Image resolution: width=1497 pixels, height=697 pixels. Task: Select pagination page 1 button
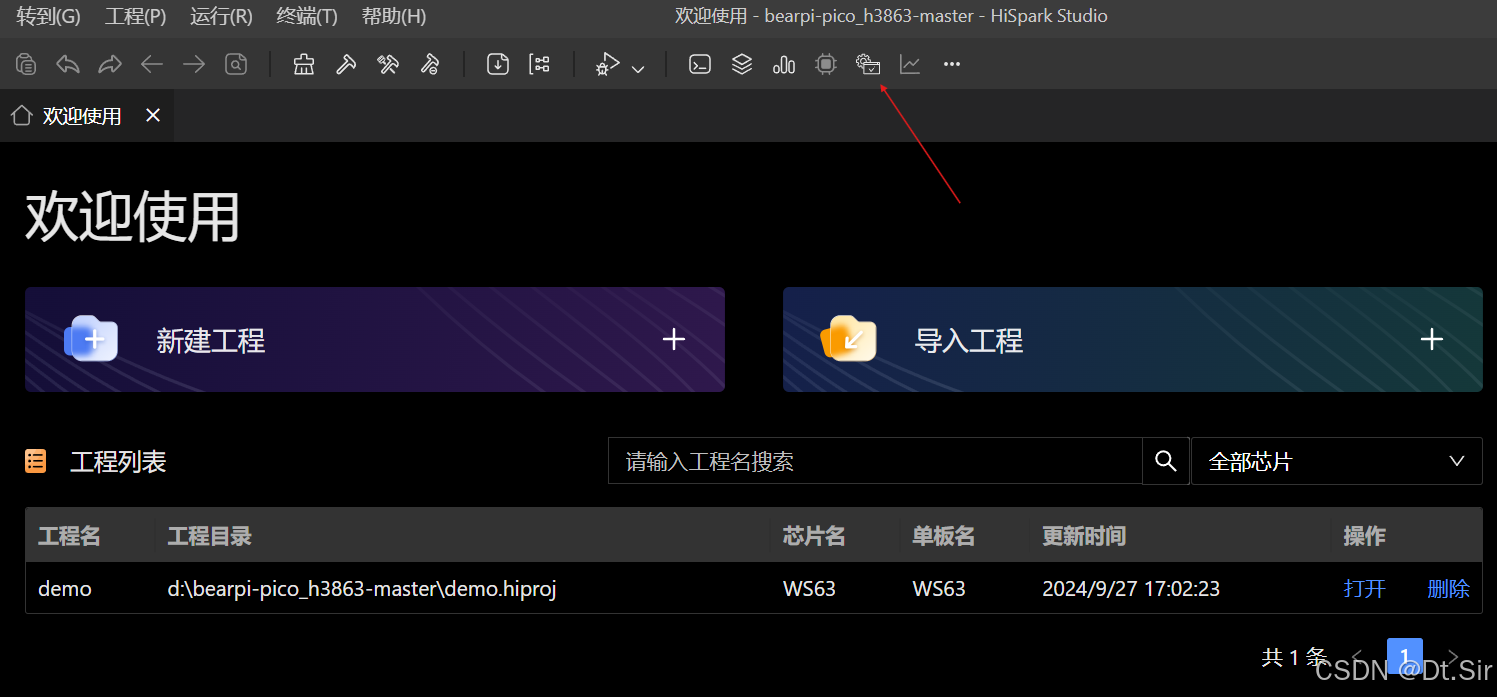tap(1404, 656)
